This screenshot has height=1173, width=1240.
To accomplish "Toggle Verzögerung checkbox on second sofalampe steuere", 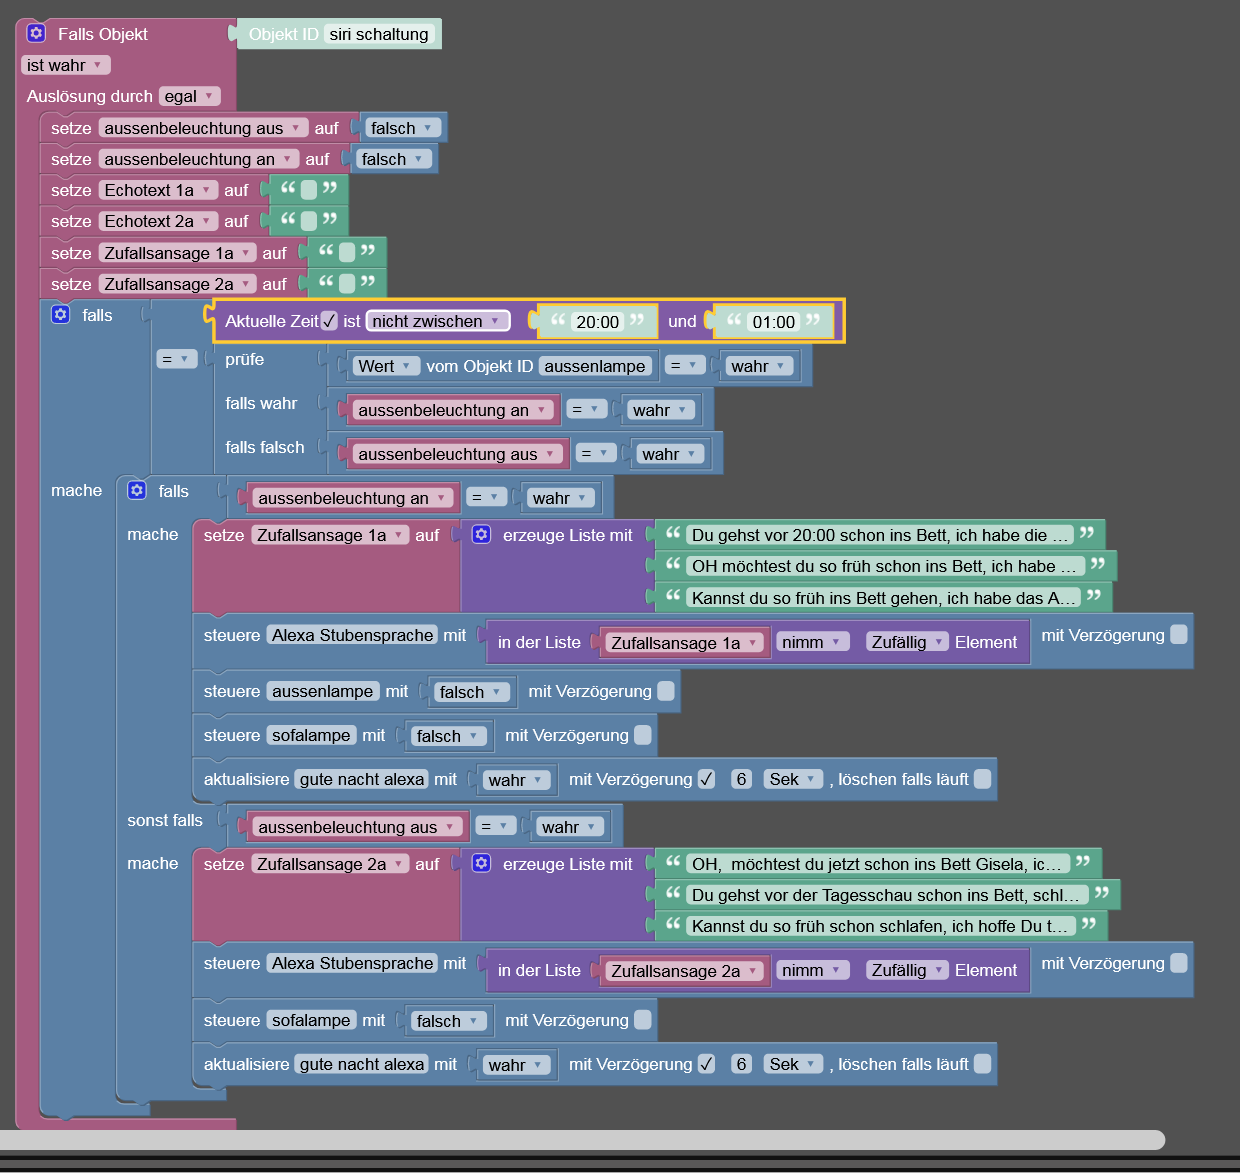I will pos(643,1020).
